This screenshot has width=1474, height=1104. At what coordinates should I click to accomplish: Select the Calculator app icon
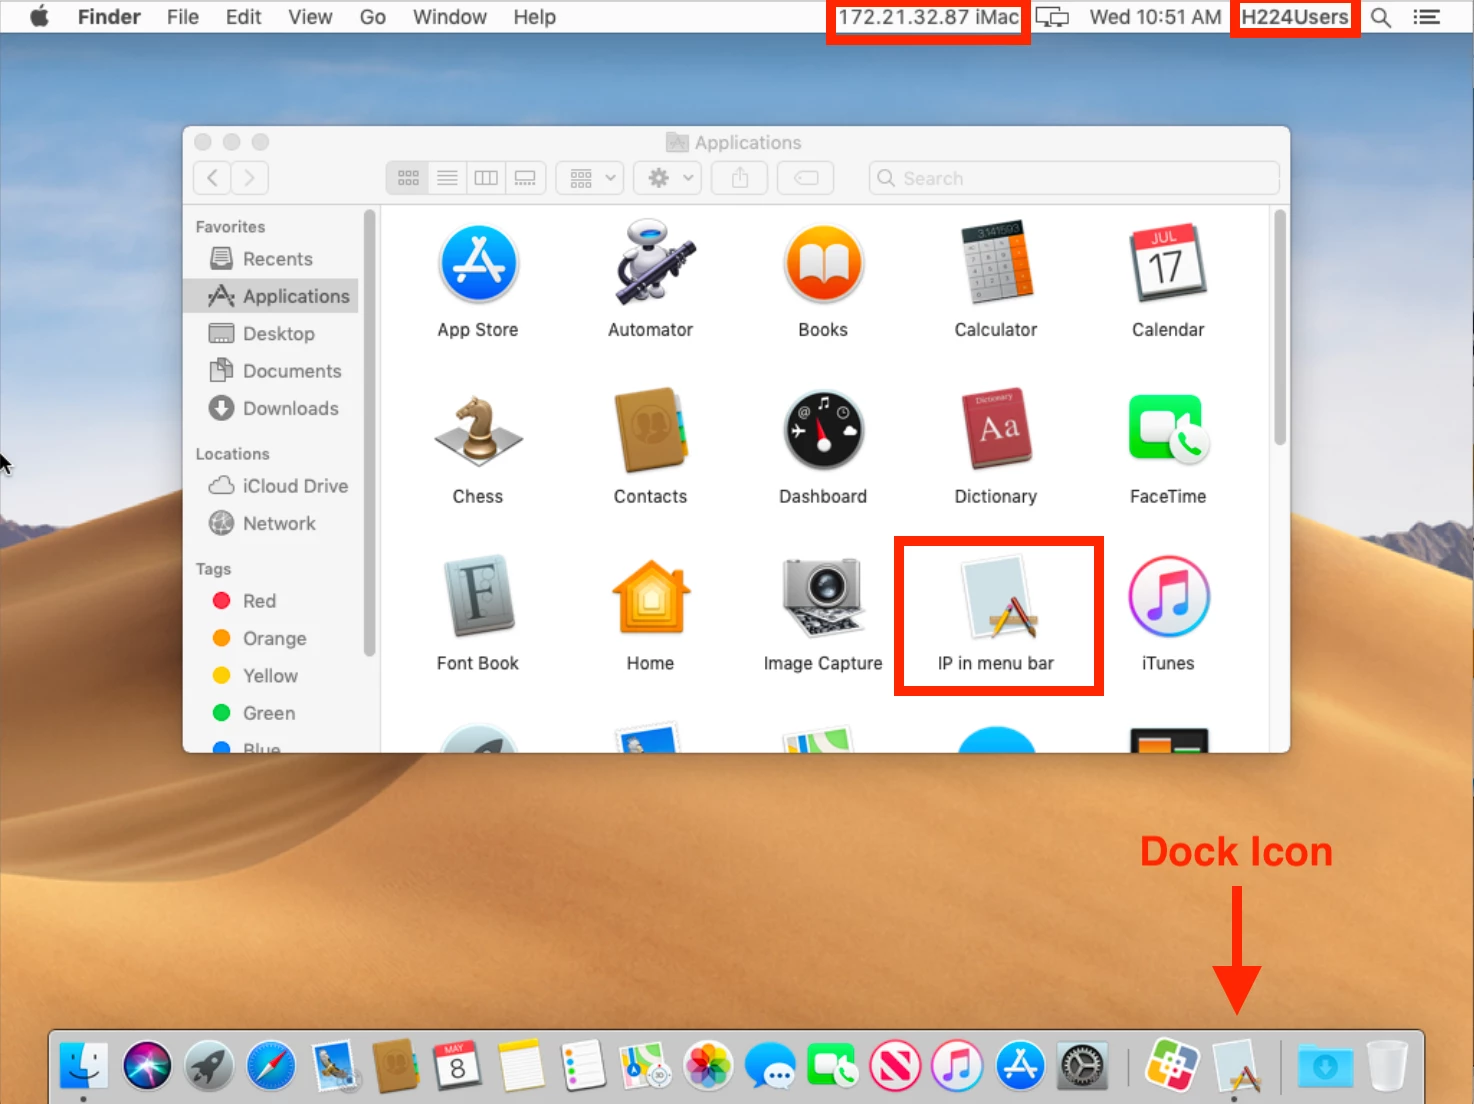pos(996,262)
